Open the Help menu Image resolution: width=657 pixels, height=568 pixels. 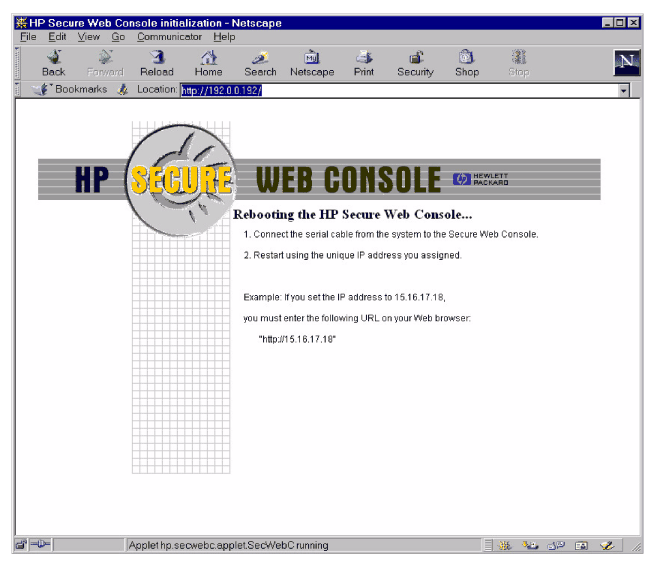pos(224,37)
